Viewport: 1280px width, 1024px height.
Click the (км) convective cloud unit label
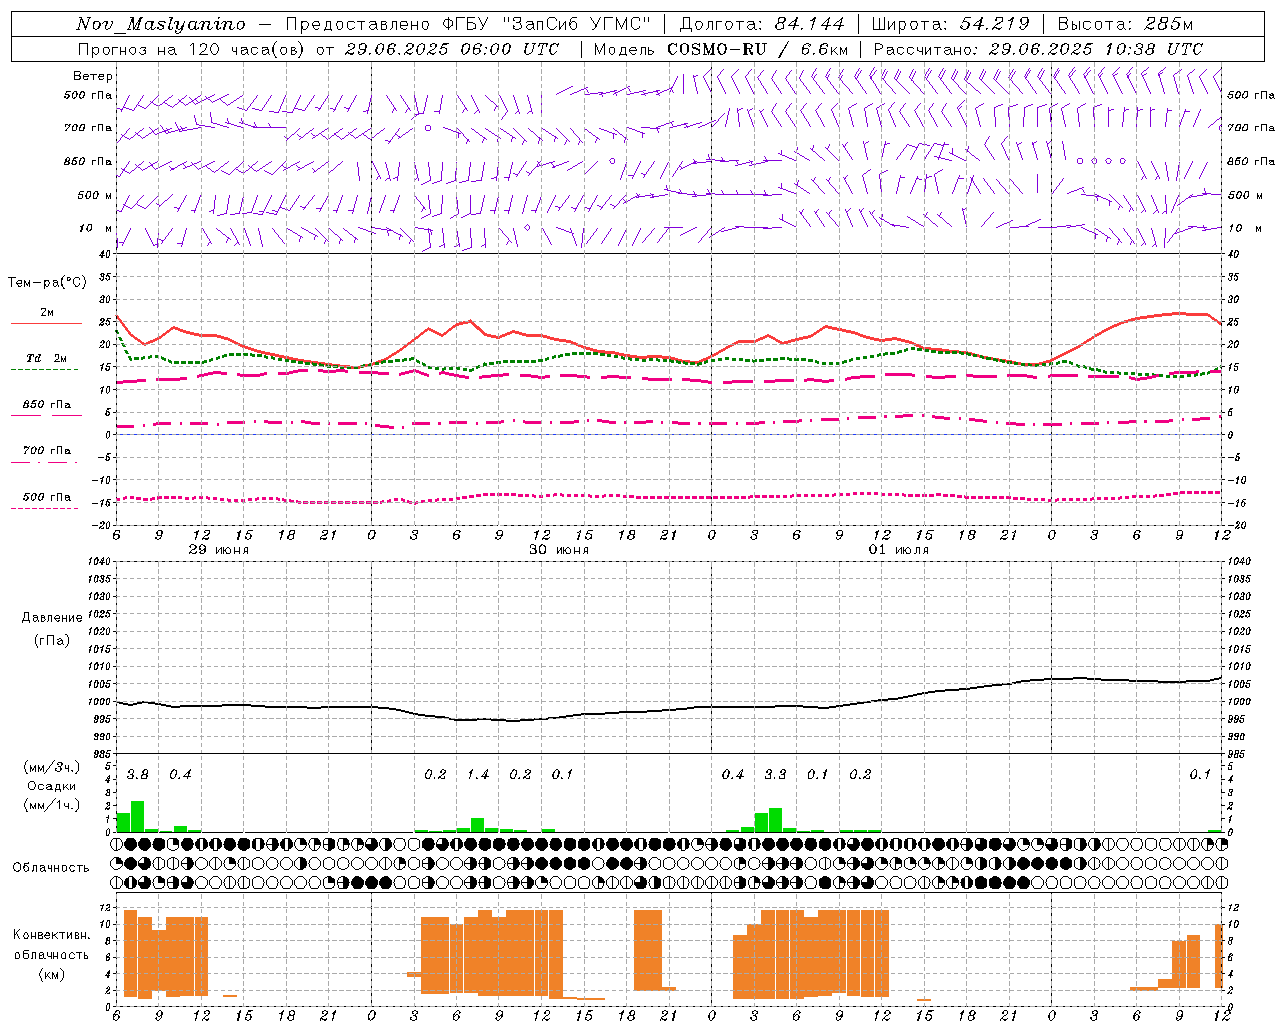click(52, 974)
